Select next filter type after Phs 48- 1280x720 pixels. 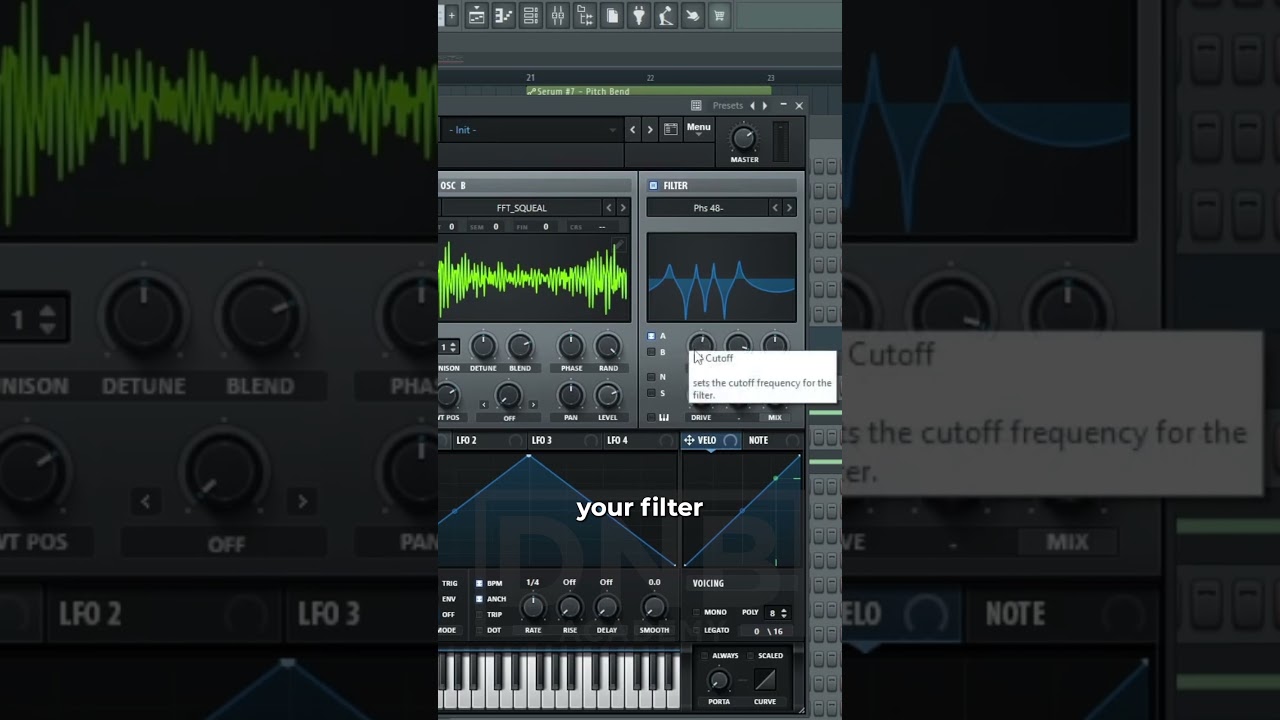(x=789, y=208)
